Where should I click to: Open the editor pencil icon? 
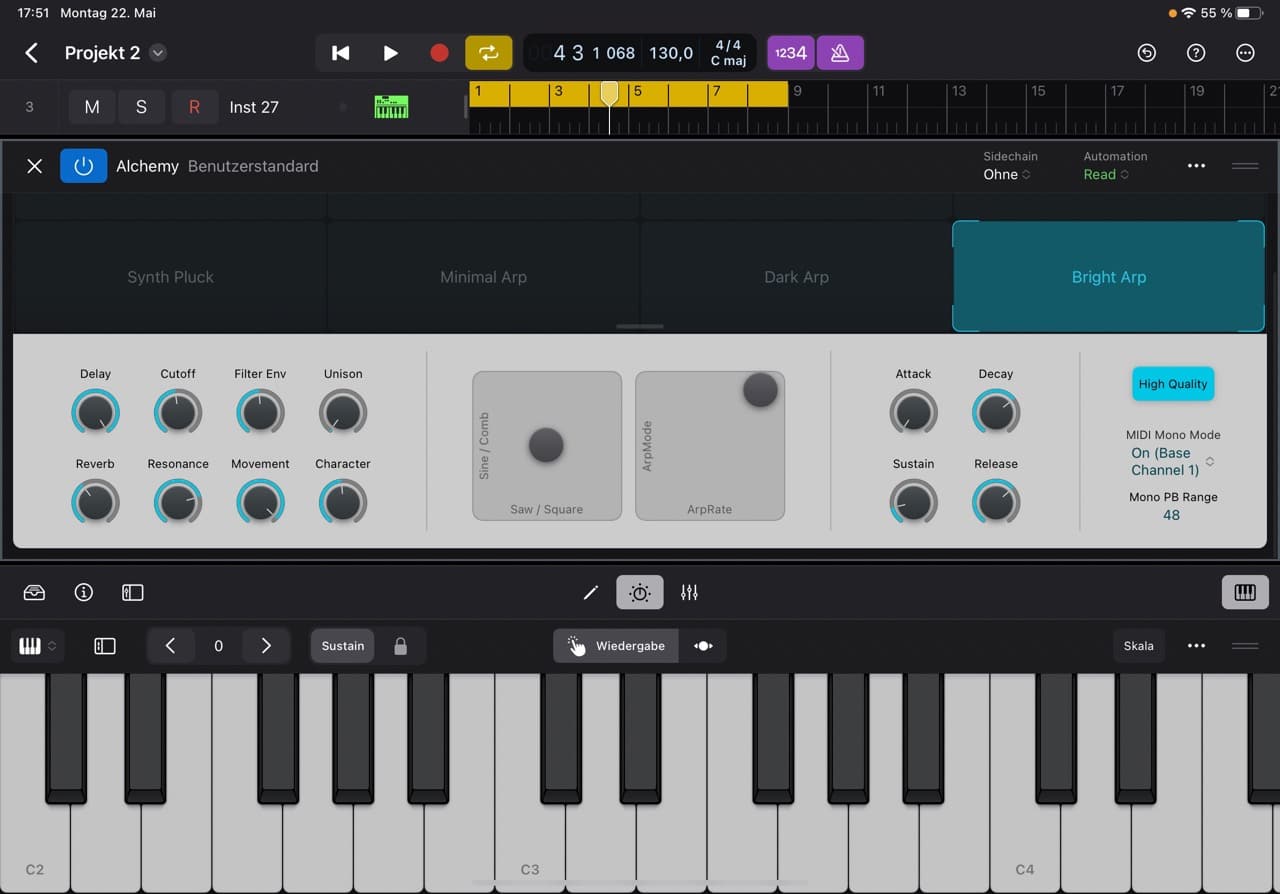(x=591, y=593)
